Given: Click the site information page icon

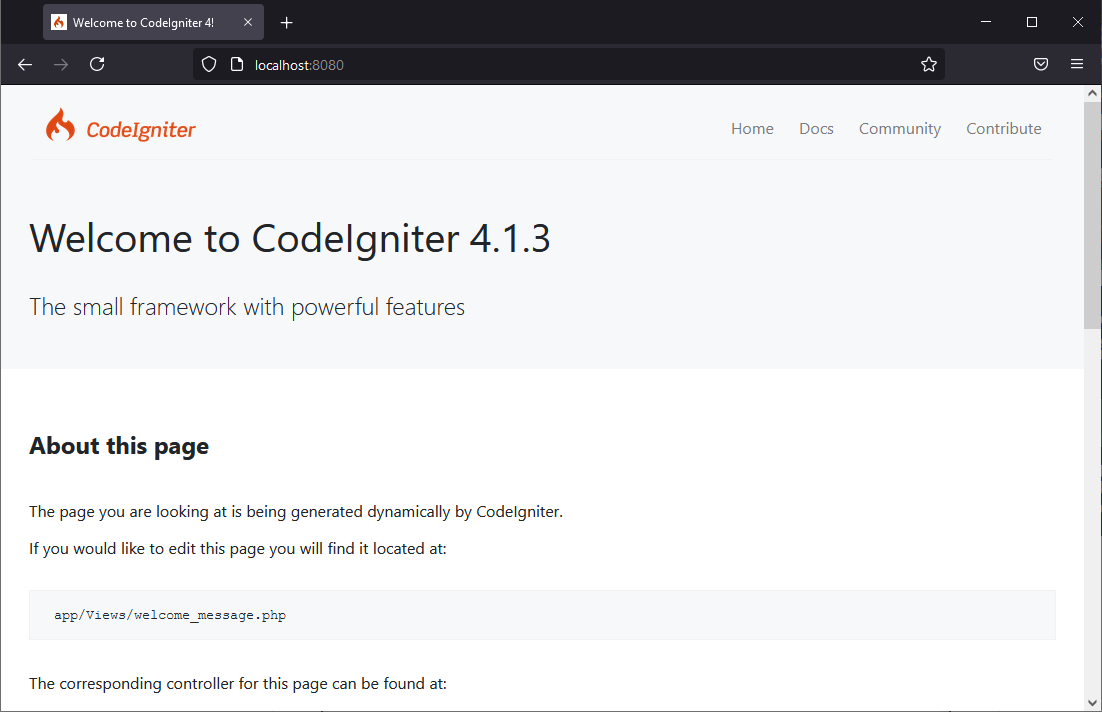Looking at the screenshot, I should click(x=237, y=65).
